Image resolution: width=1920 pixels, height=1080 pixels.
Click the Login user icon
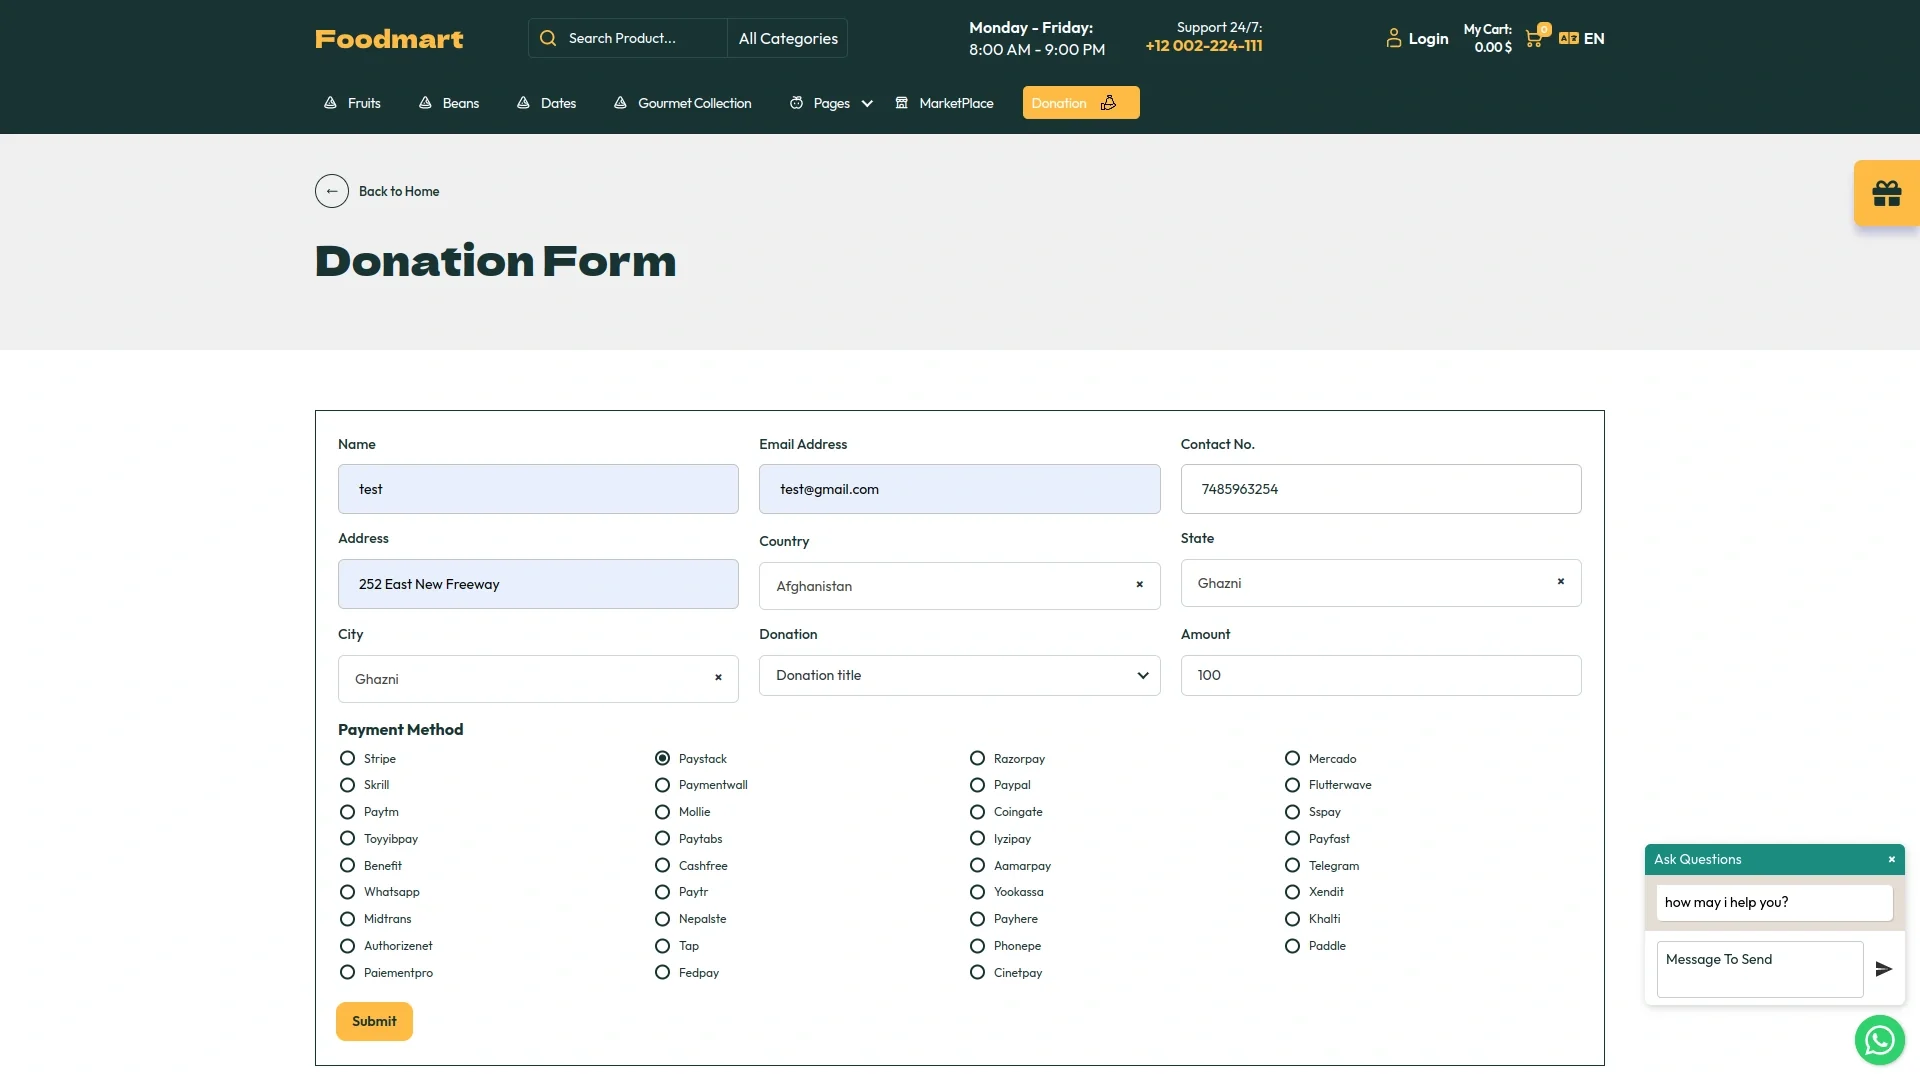(1393, 38)
